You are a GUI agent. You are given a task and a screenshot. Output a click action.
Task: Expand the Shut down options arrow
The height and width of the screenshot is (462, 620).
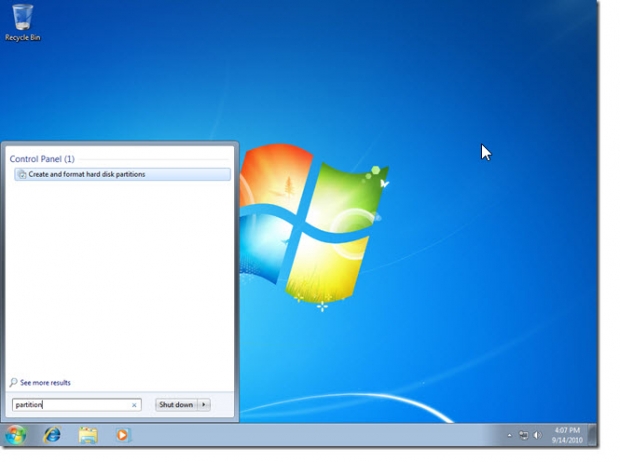[204, 405]
